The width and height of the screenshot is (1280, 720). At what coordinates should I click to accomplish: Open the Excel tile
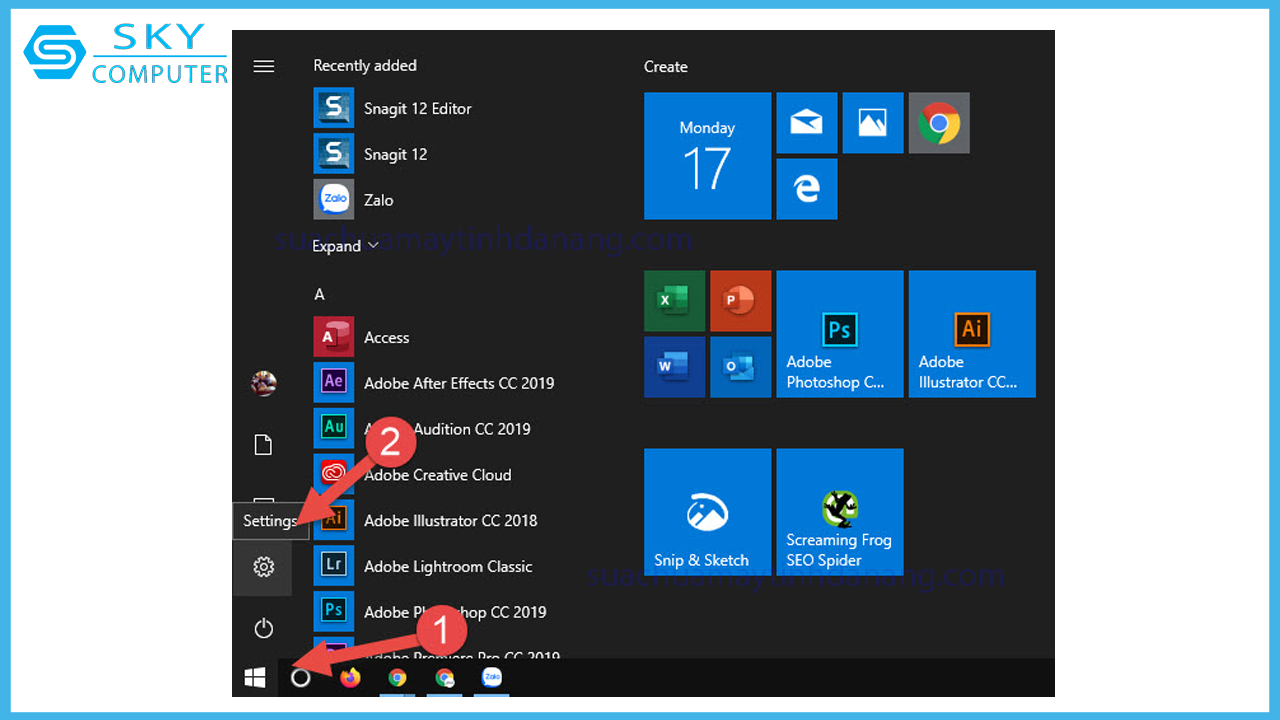click(x=674, y=301)
